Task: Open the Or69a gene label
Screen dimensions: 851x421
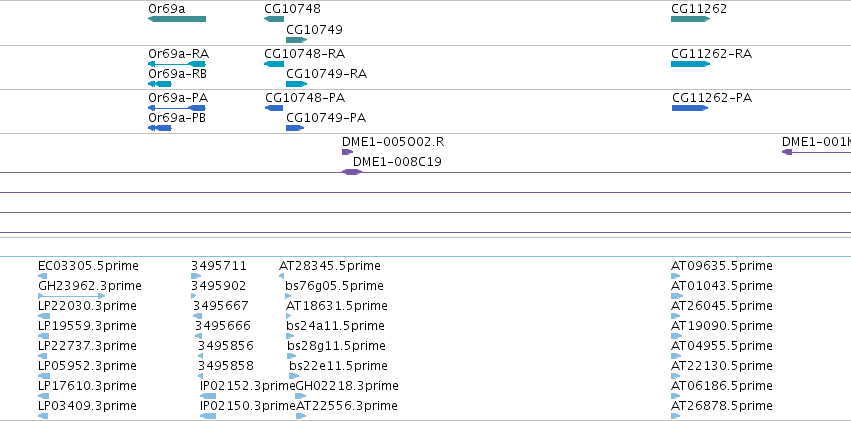Action: 166,9
